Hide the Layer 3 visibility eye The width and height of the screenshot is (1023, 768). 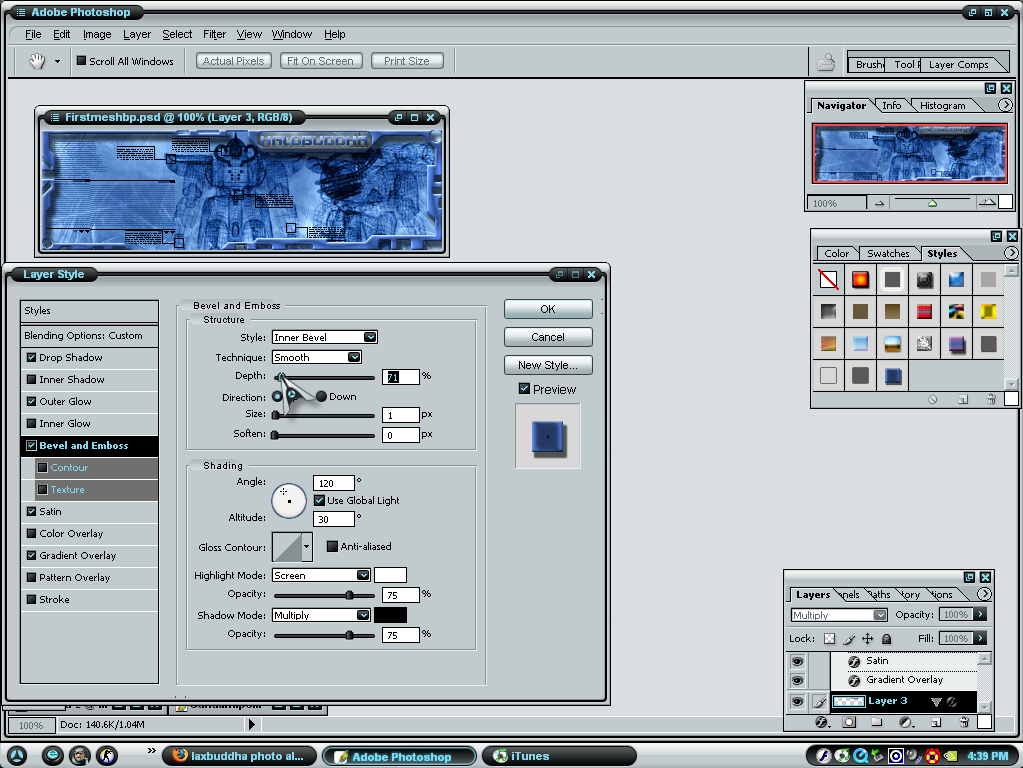pos(797,701)
